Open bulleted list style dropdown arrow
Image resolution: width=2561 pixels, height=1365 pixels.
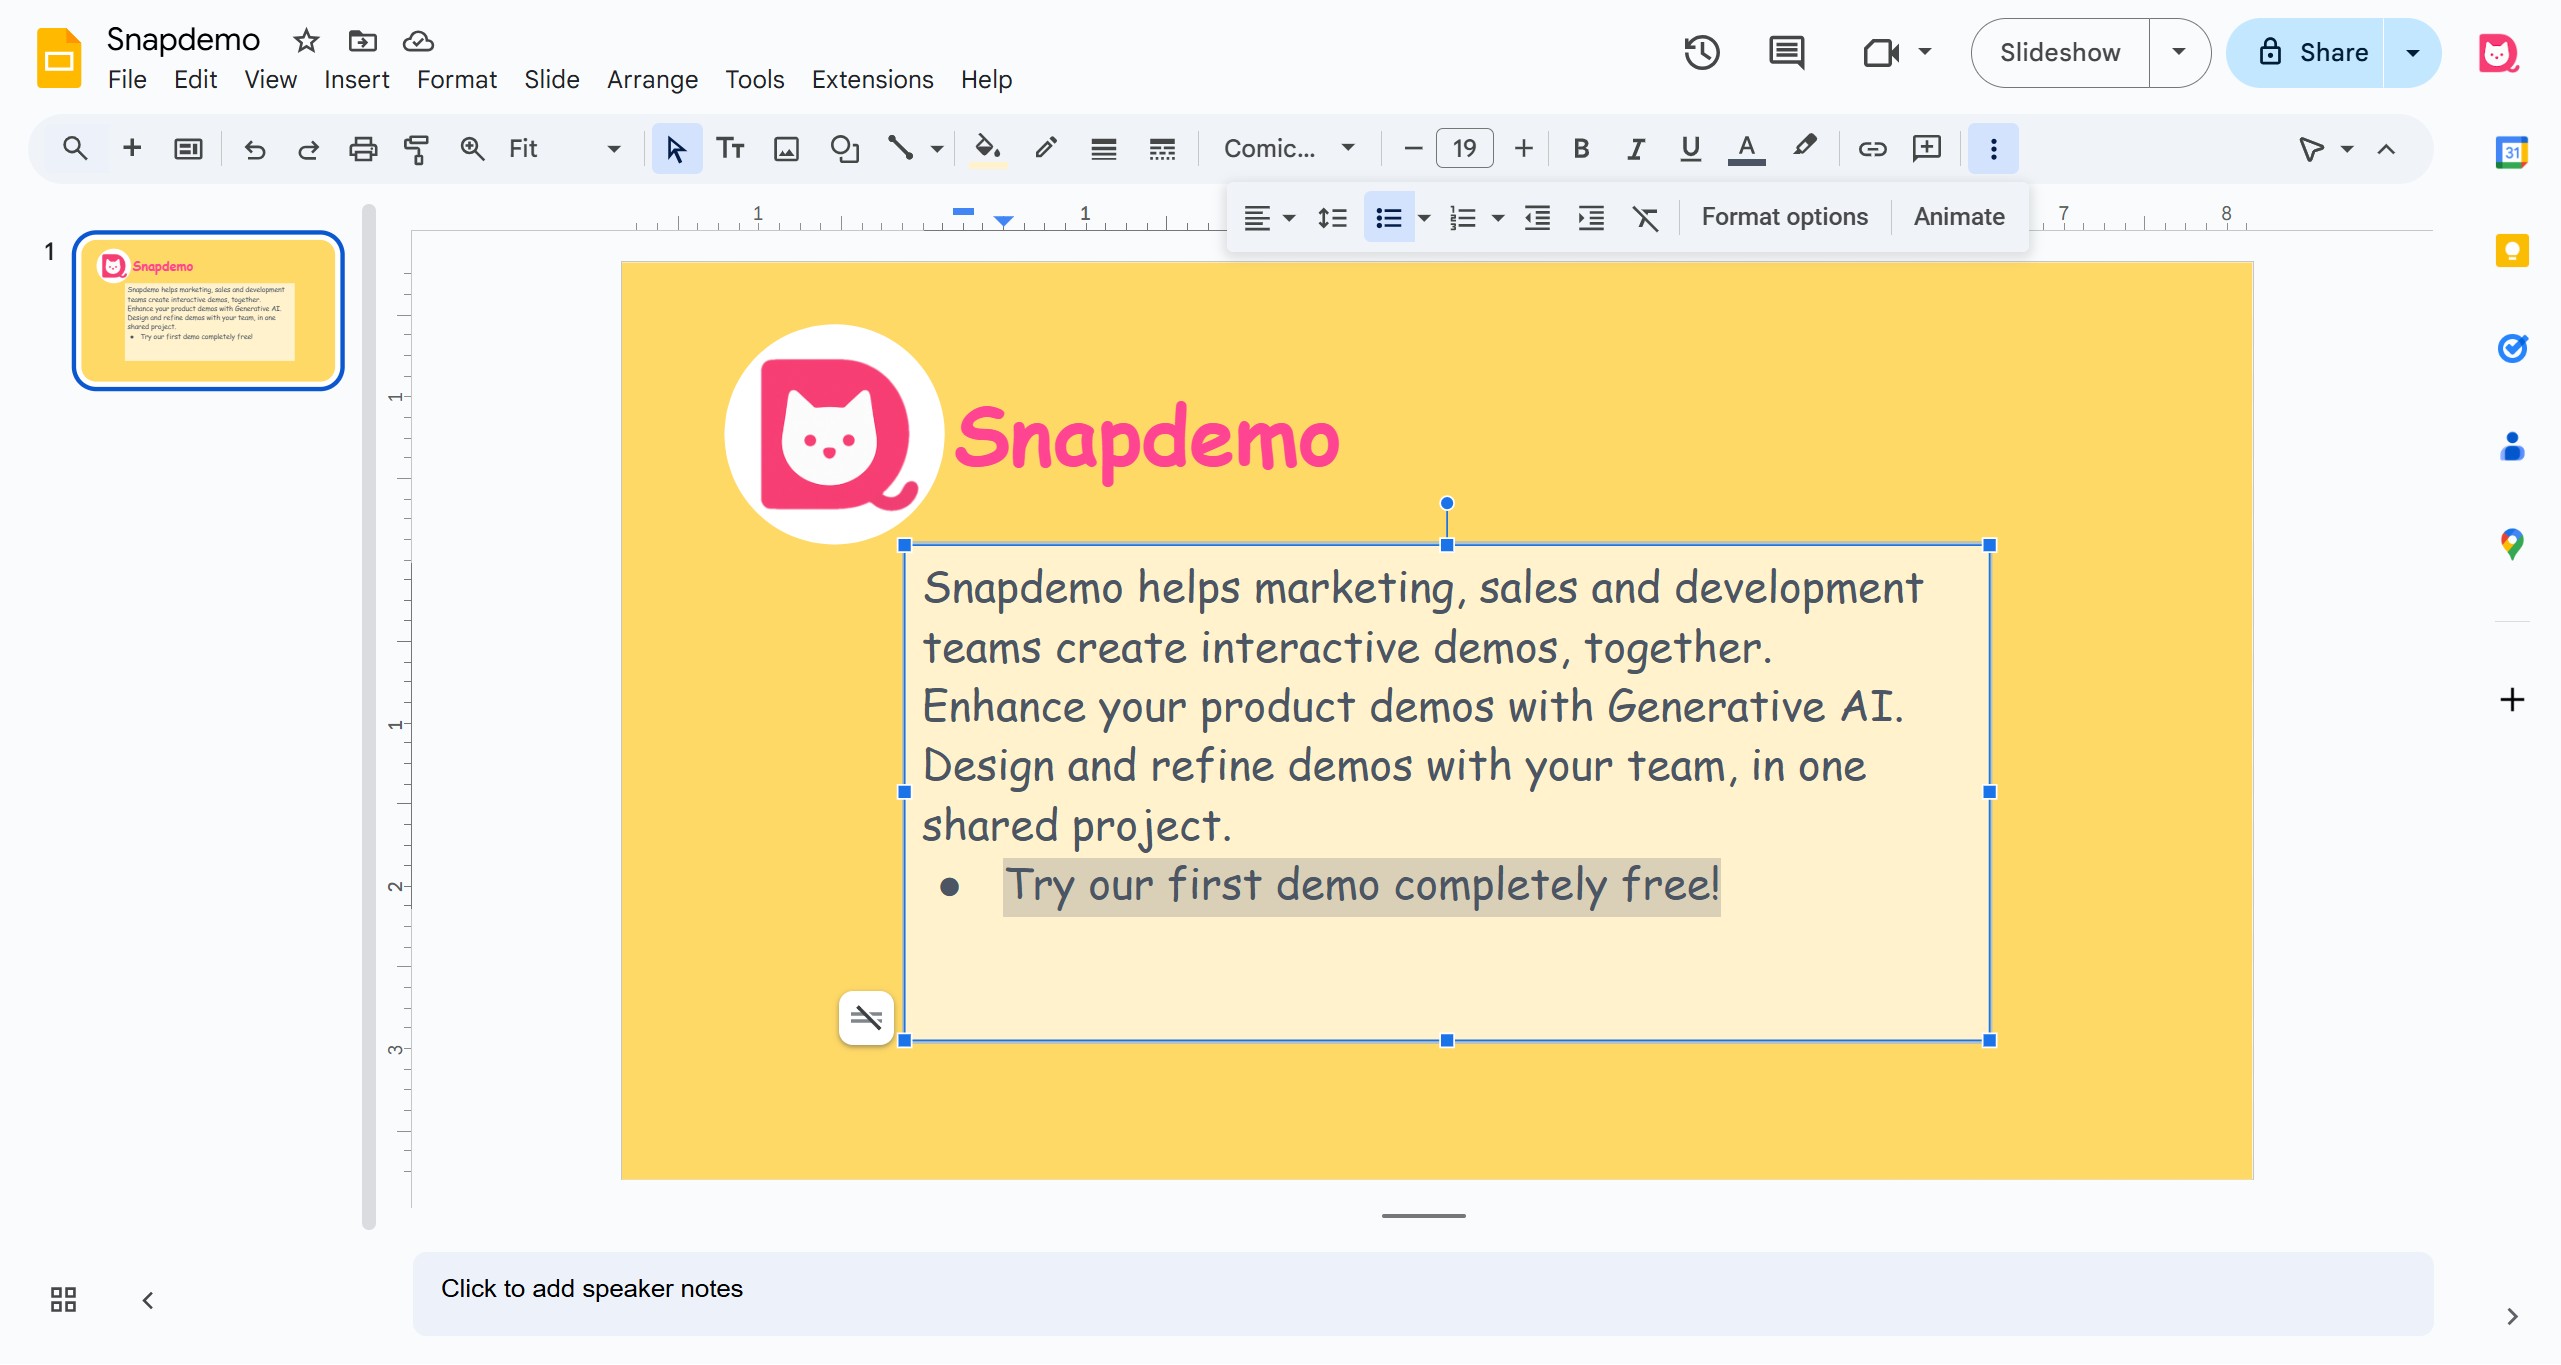pos(1424,217)
